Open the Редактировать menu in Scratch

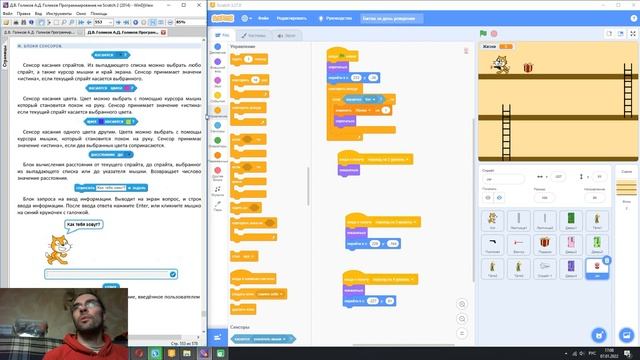tap(291, 18)
